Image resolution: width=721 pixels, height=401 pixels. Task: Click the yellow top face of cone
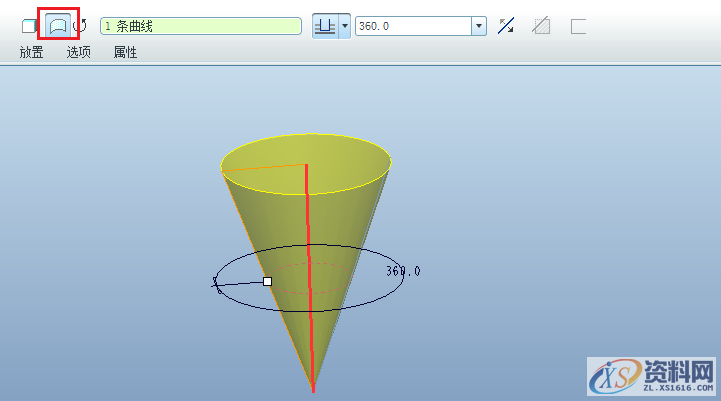[340, 160]
